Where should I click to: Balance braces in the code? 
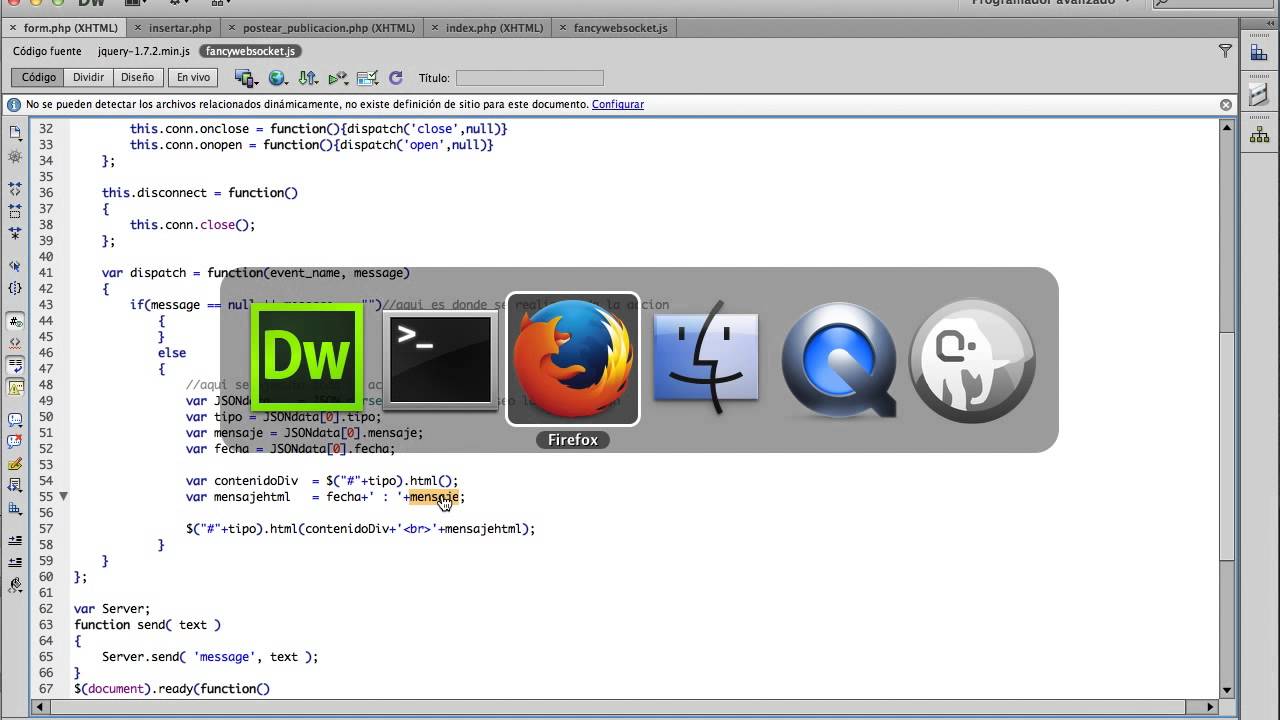pos(15,288)
